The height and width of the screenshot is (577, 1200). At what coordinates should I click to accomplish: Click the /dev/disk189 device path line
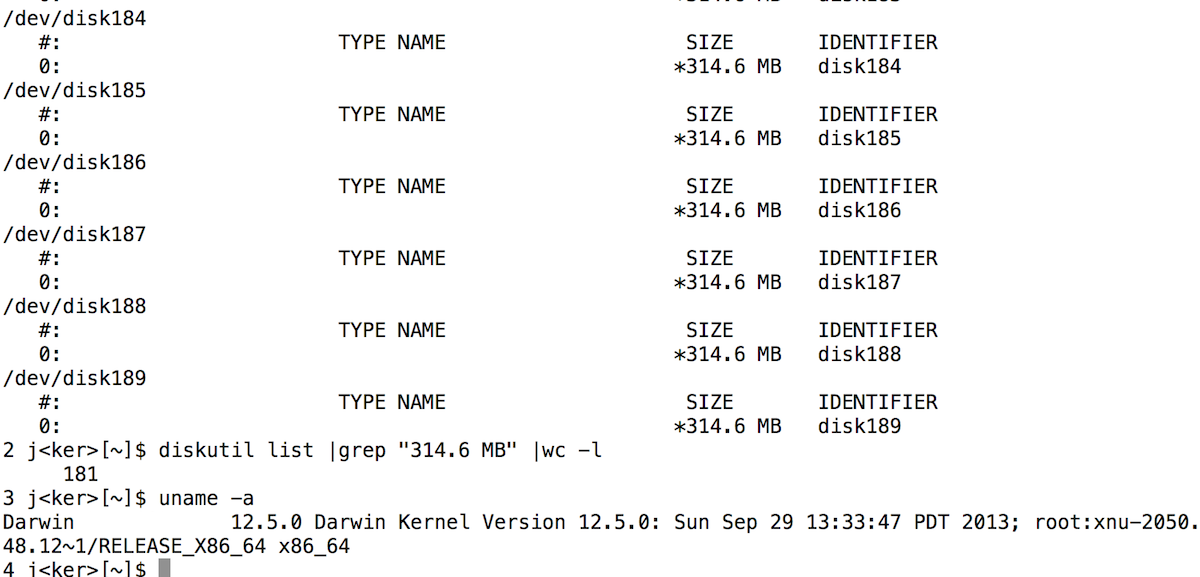click(75, 378)
